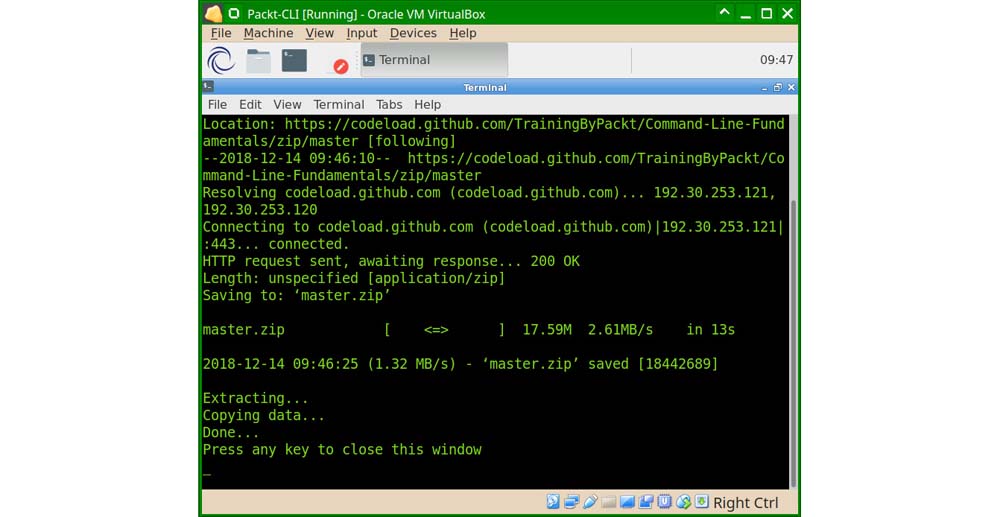Open VirtualBox Machine menu
This screenshot has height=517, width=1000.
tap(268, 33)
